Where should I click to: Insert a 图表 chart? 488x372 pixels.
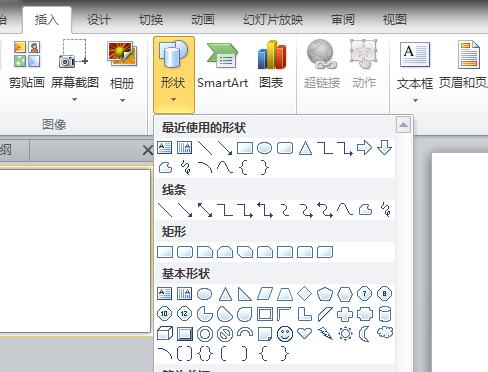(271, 65)
